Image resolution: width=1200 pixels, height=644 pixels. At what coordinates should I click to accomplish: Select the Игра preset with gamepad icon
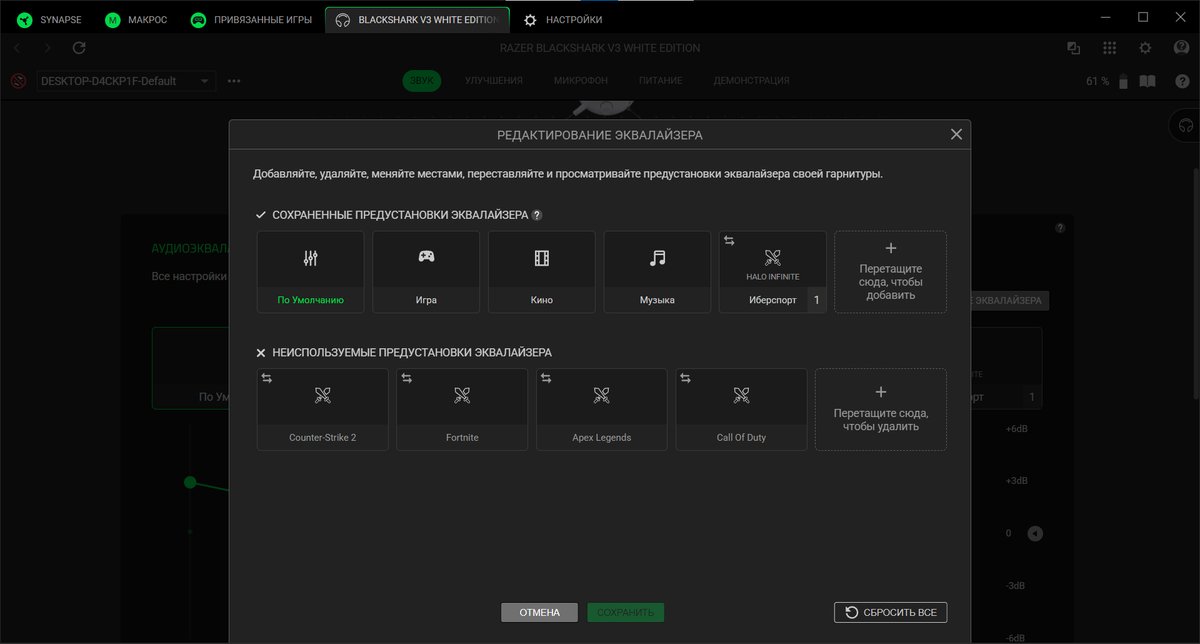(x=426, y=272)
